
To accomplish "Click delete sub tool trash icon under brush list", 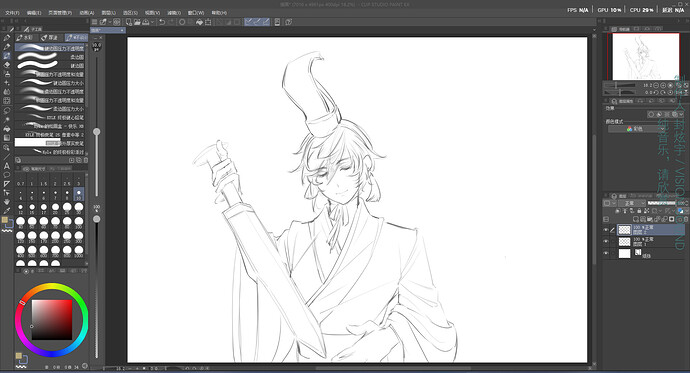I will (x=86, y=160).
